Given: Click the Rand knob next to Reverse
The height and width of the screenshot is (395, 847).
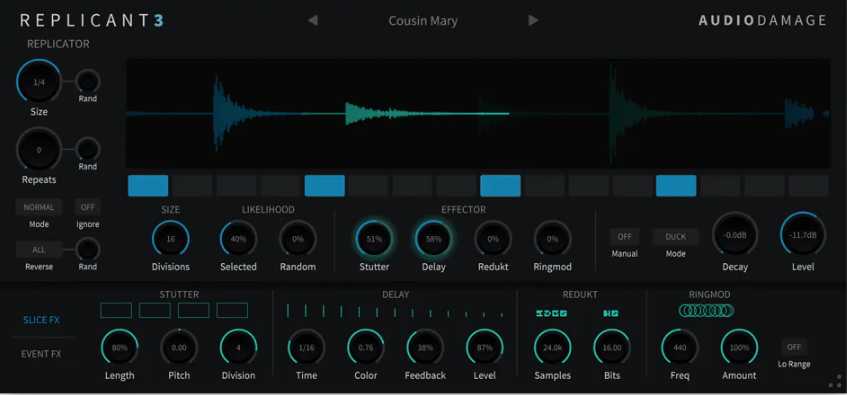Looking at the screenshot, I should coord(88,249).
